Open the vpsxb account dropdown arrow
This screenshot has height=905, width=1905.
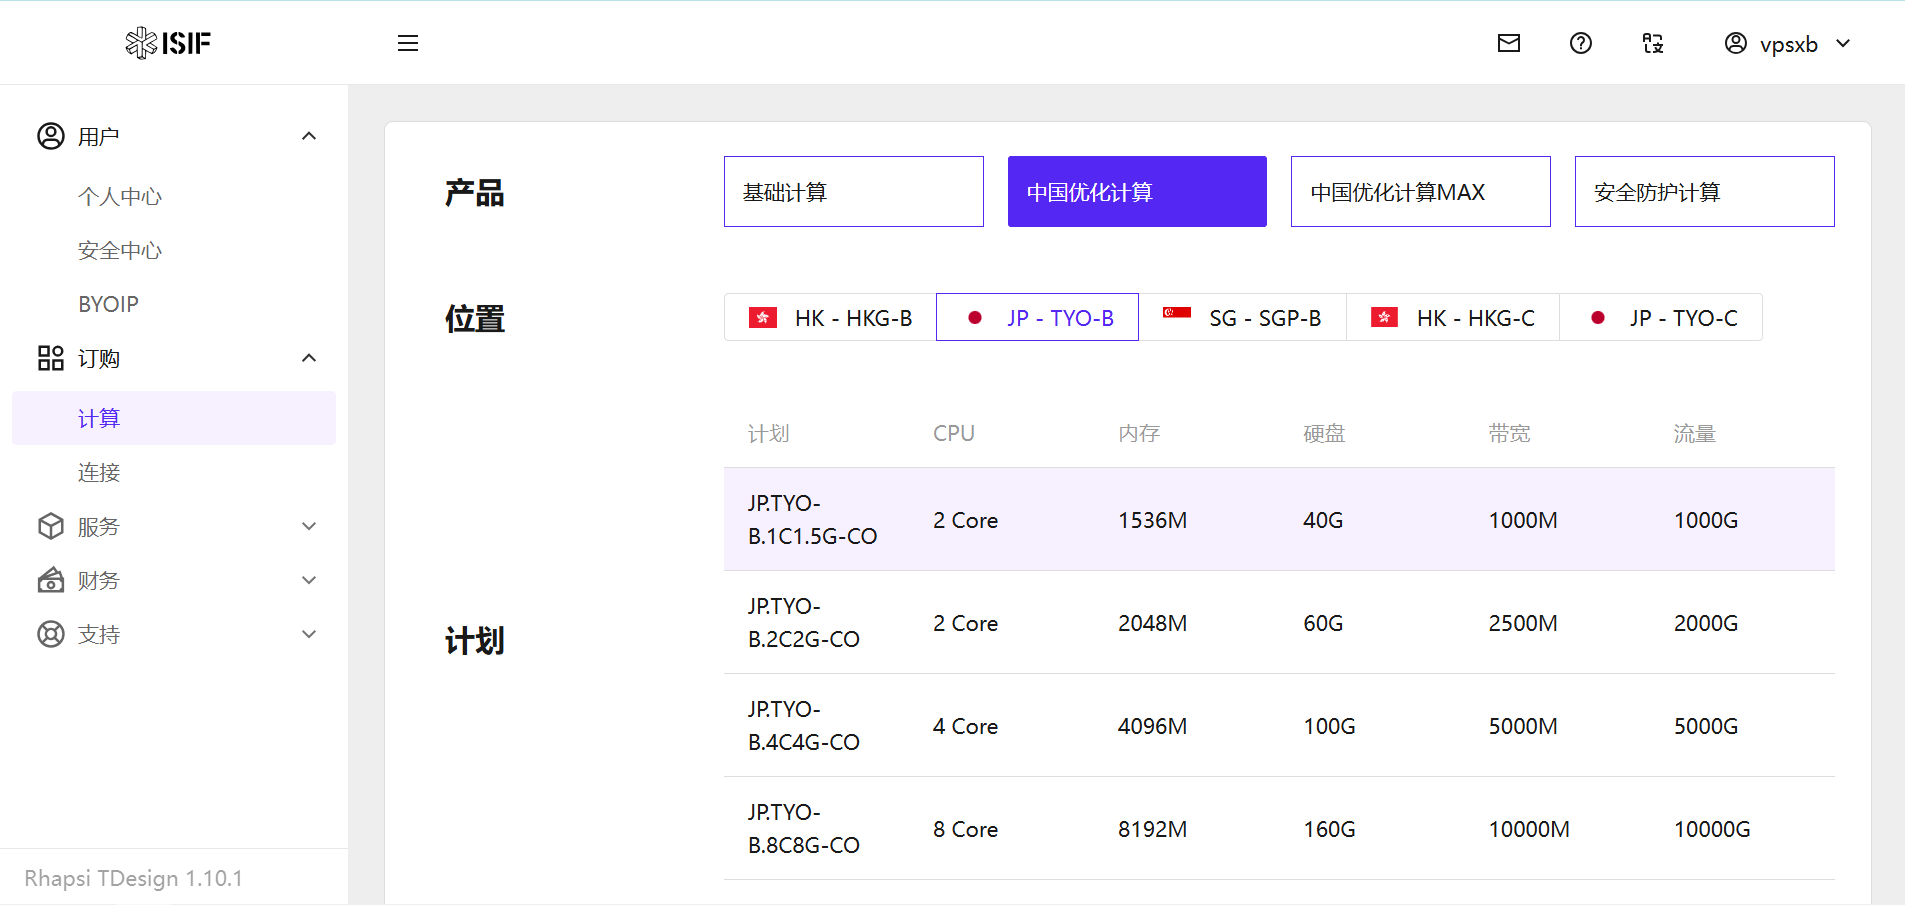(1844, 43)
